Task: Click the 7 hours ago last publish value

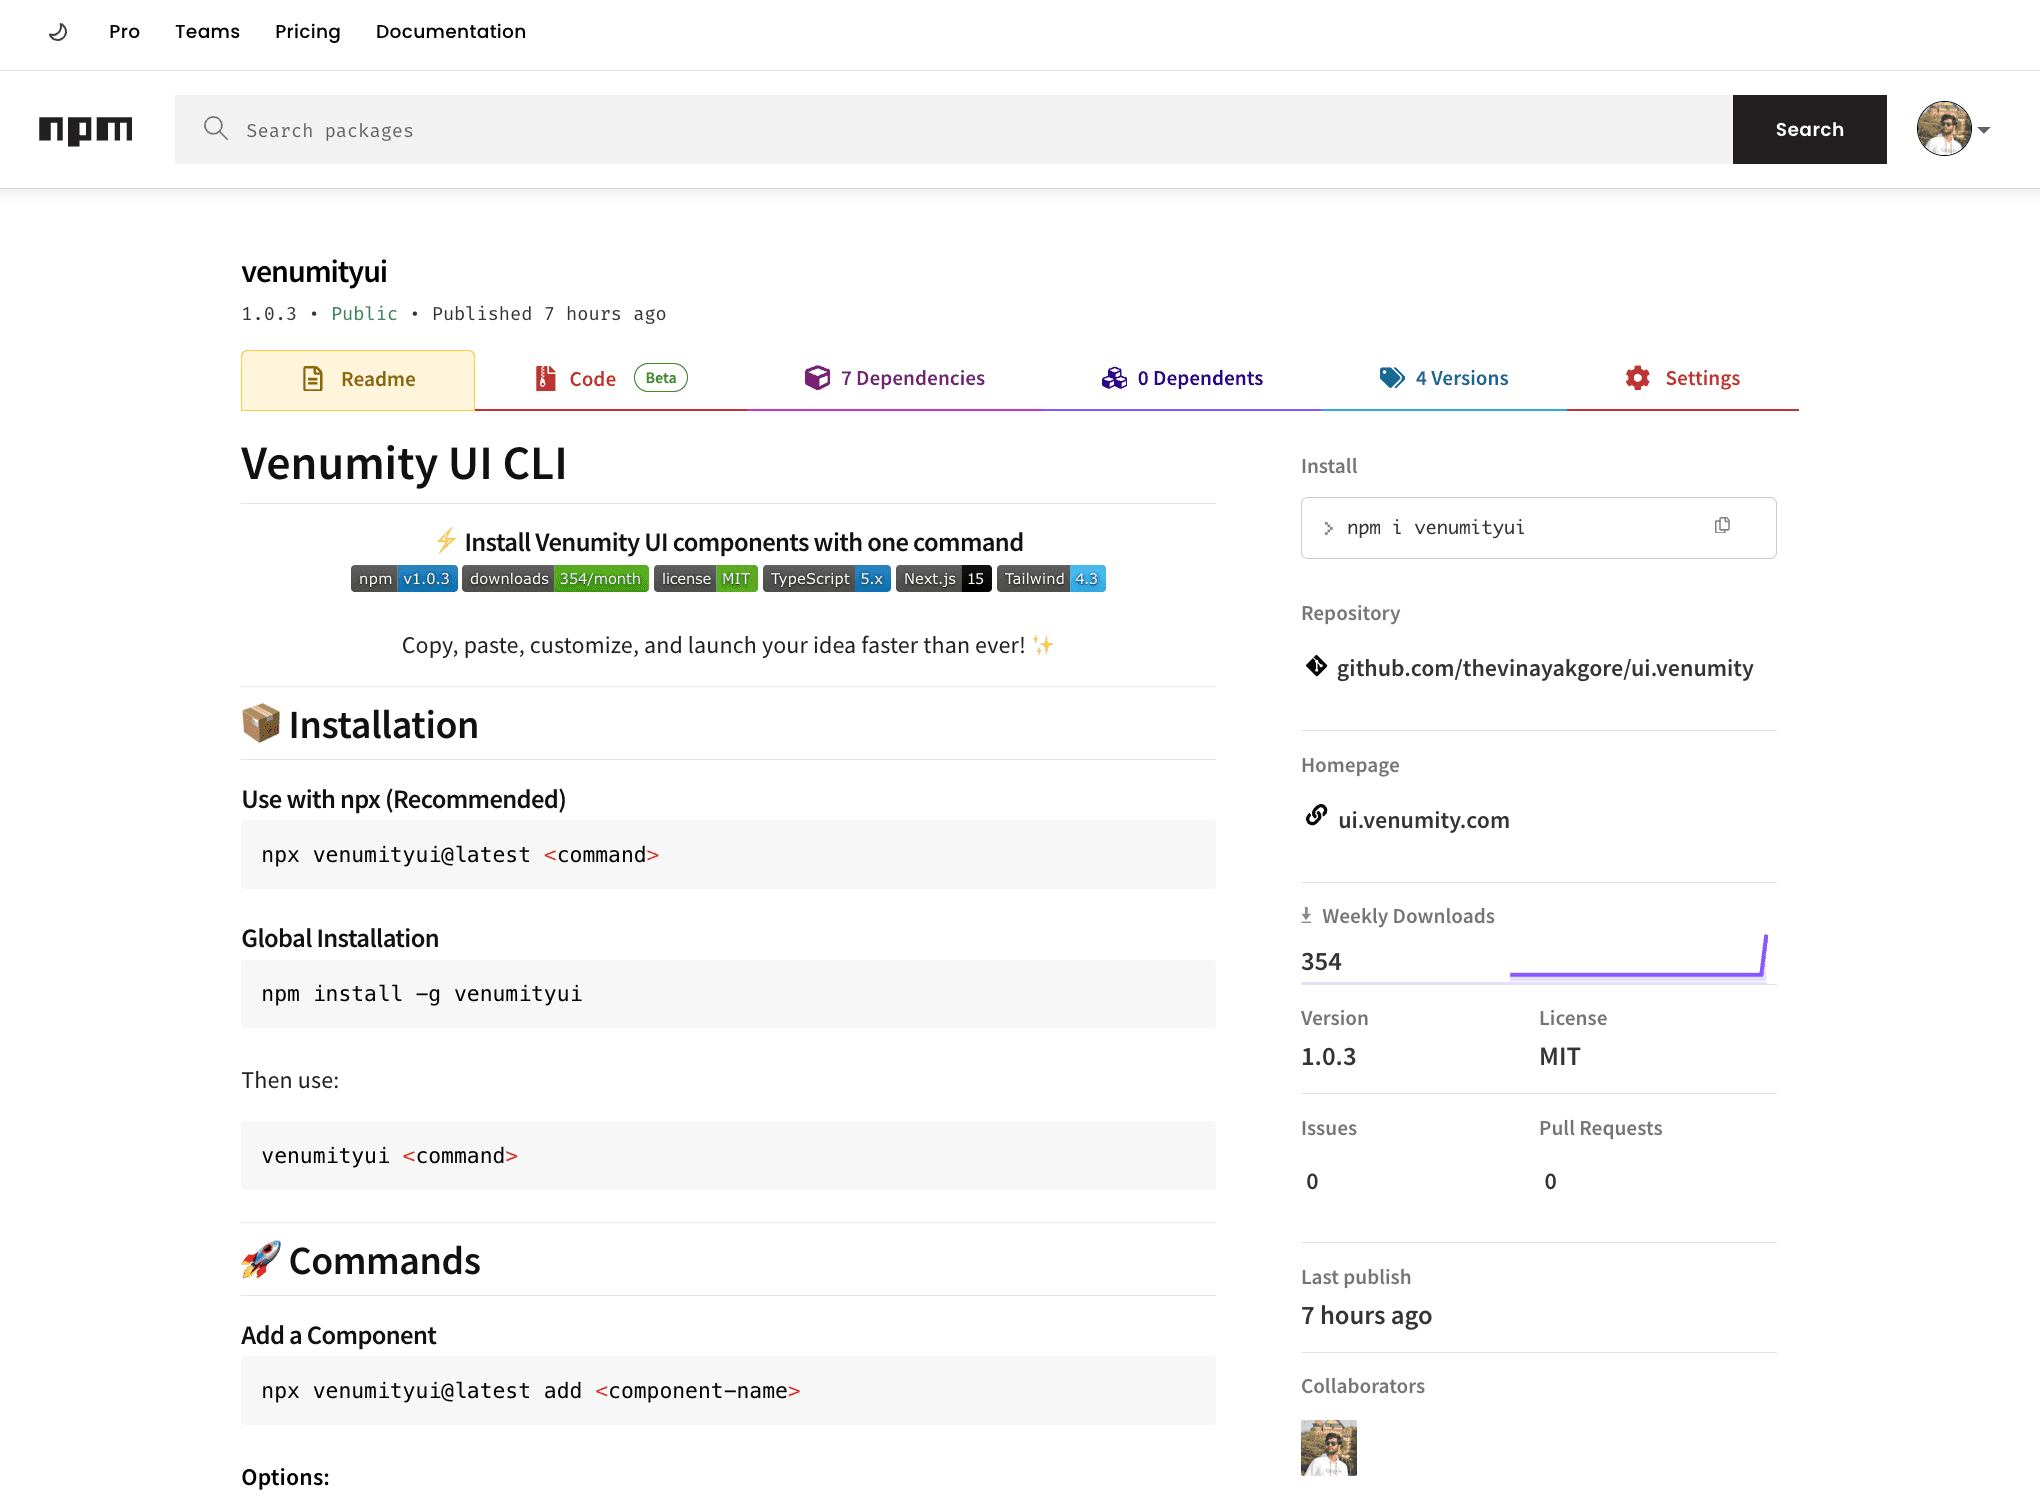Action: pyautogui.click(x=1366, y=1316)
